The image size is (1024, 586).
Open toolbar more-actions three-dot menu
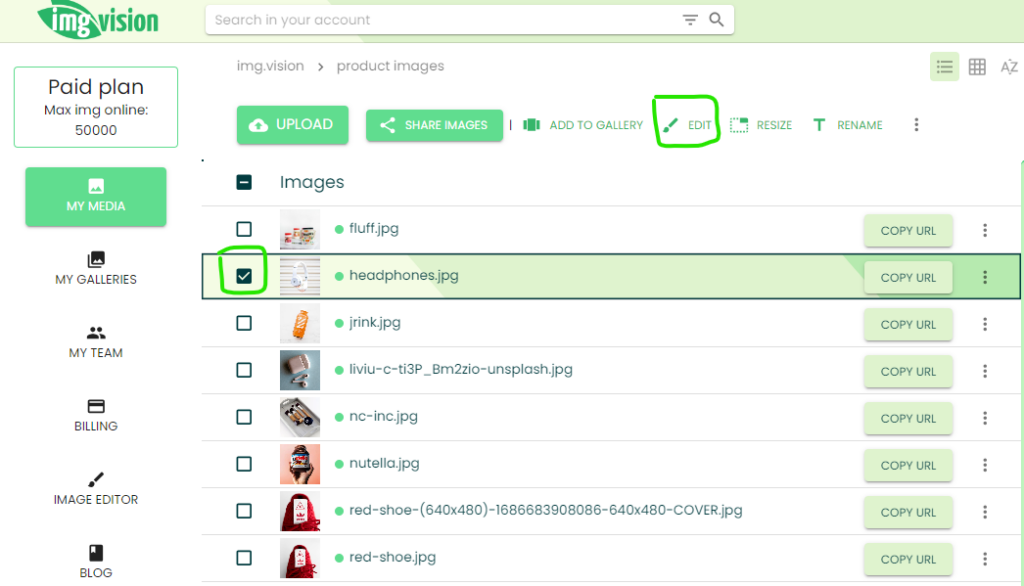click(916, 125)
